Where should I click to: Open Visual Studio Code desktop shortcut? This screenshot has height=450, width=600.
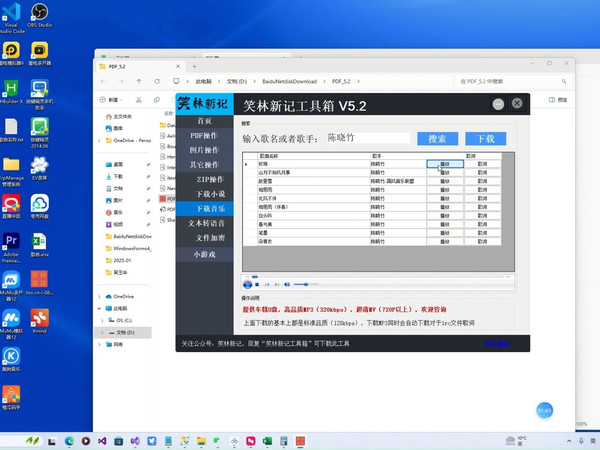(11, 17)
